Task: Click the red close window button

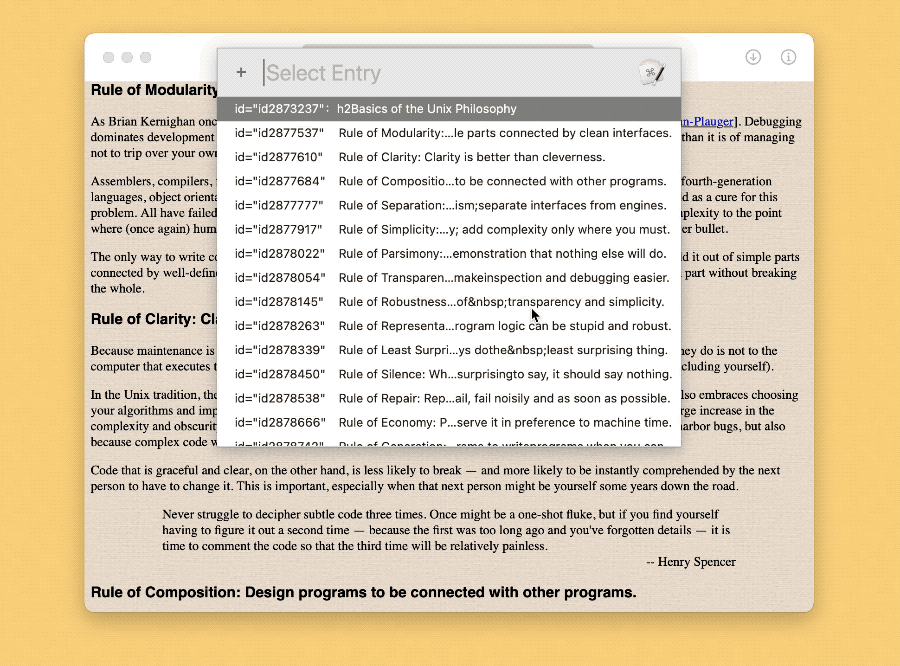Action: point(108,57)
